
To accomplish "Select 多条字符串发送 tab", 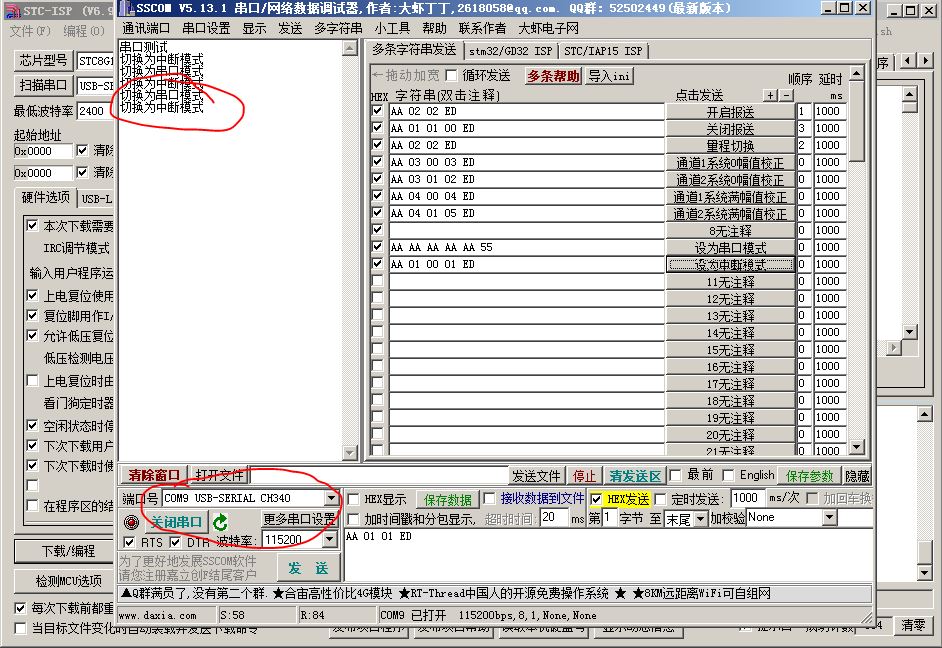I will [414, 49].
